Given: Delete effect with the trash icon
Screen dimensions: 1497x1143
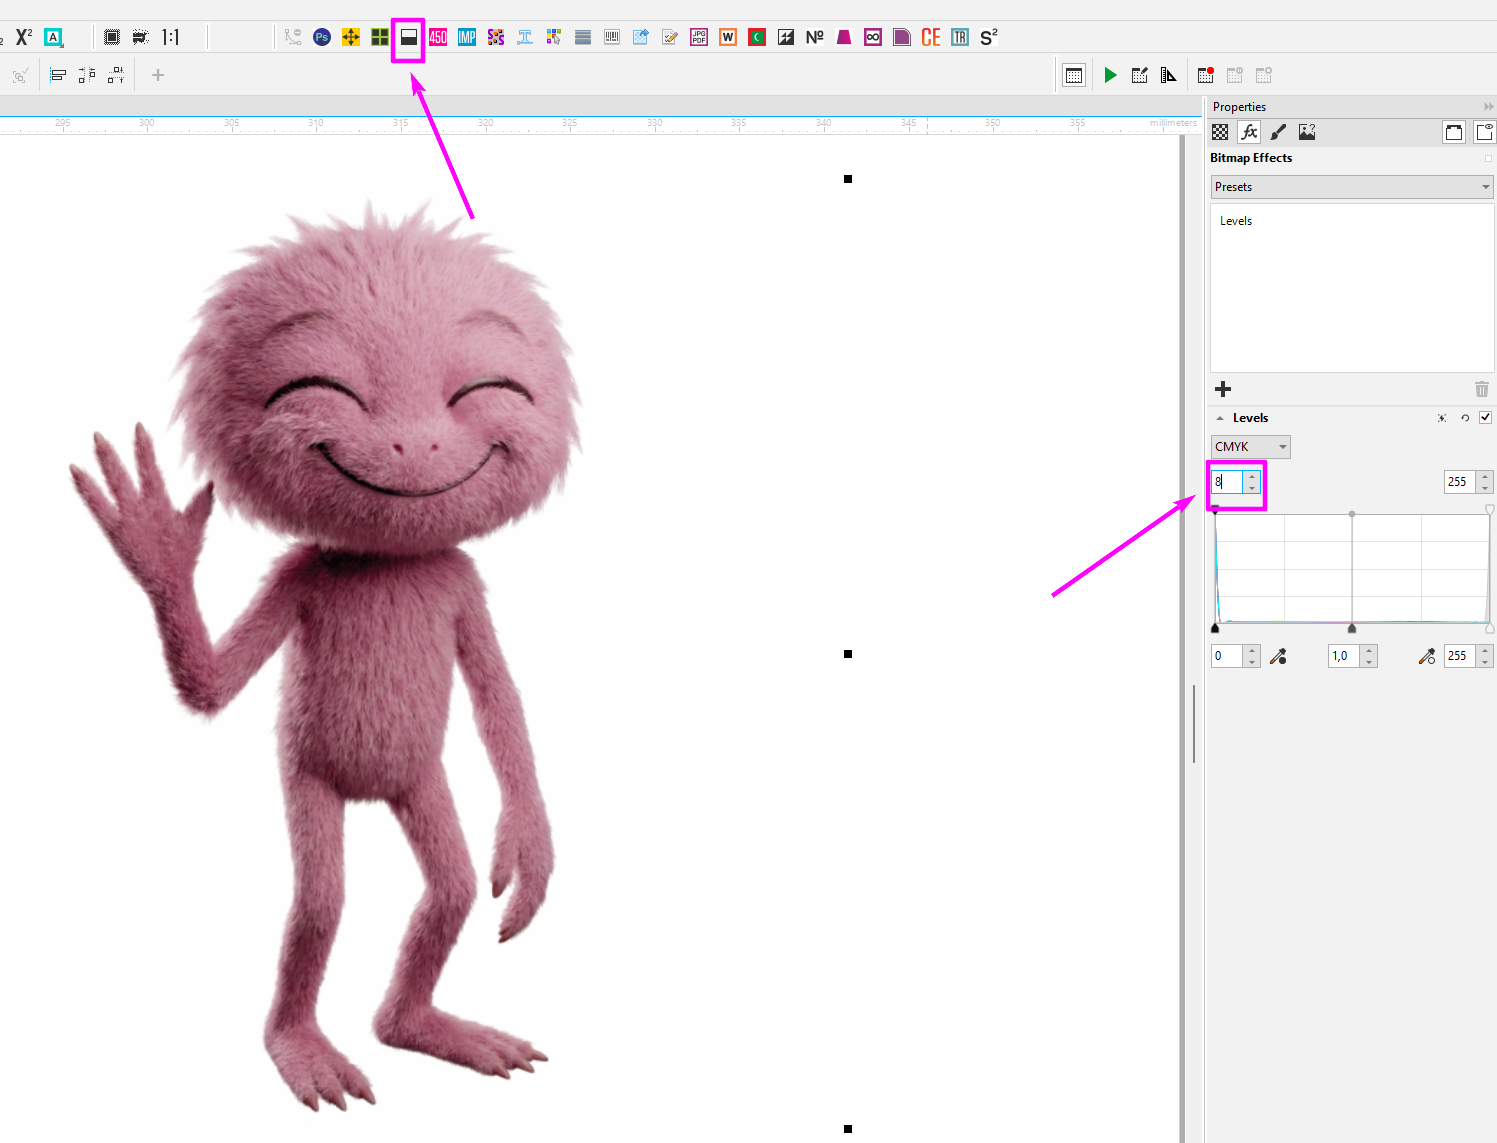Looking at the screenshot, I should tap(1482, 389).
